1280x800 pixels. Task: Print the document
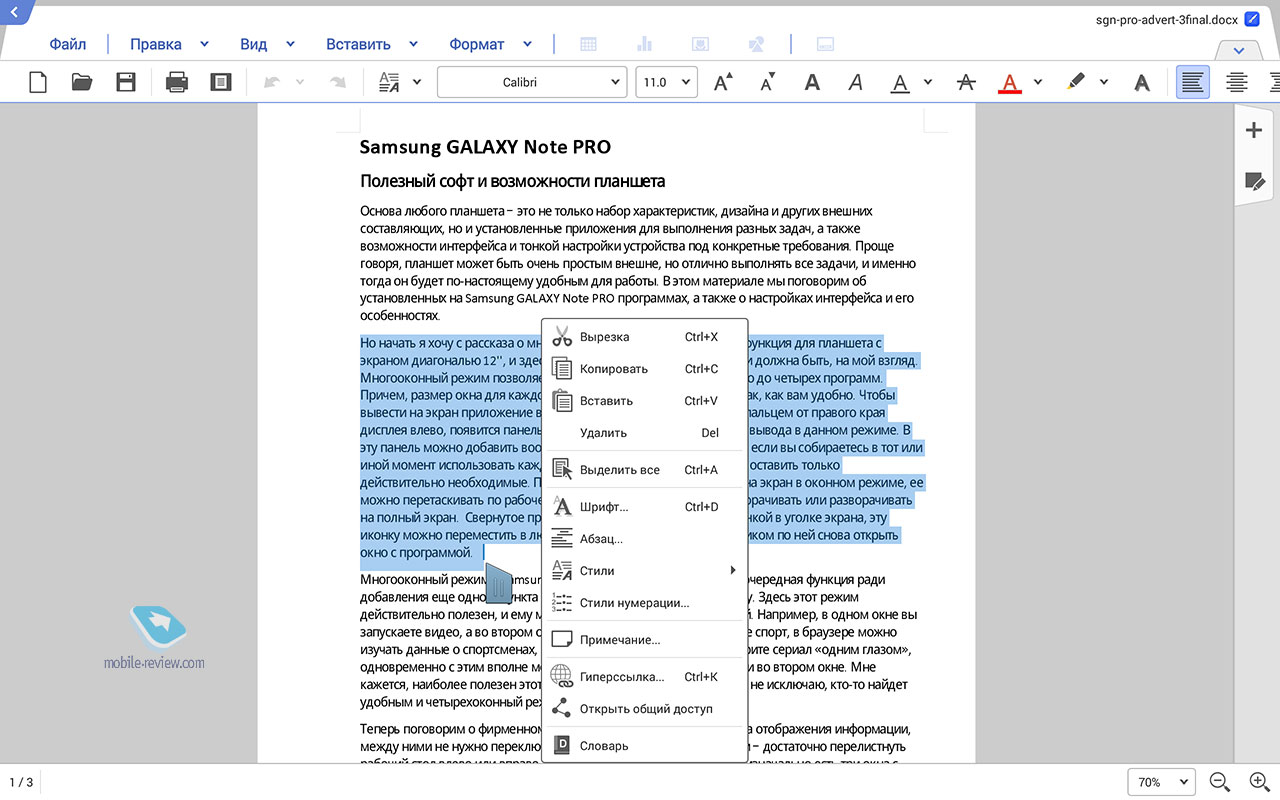point(177,82)
